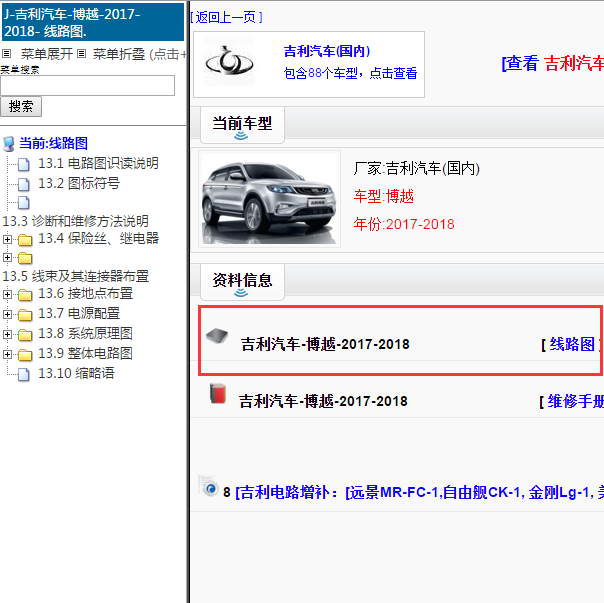Image resolution: width=604 pixels, height=603 pixels.
Task: Open the 查看 吉利汽车 link at right
Action: 553,63
